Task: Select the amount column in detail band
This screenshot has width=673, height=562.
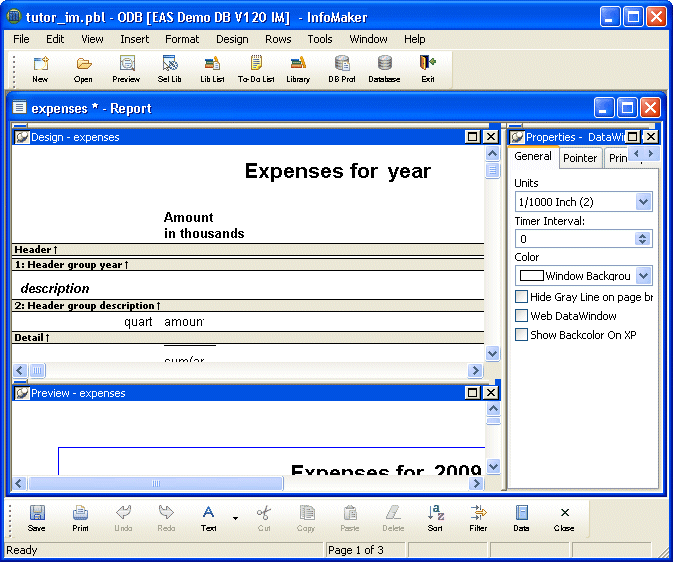Action: [184, 322]
